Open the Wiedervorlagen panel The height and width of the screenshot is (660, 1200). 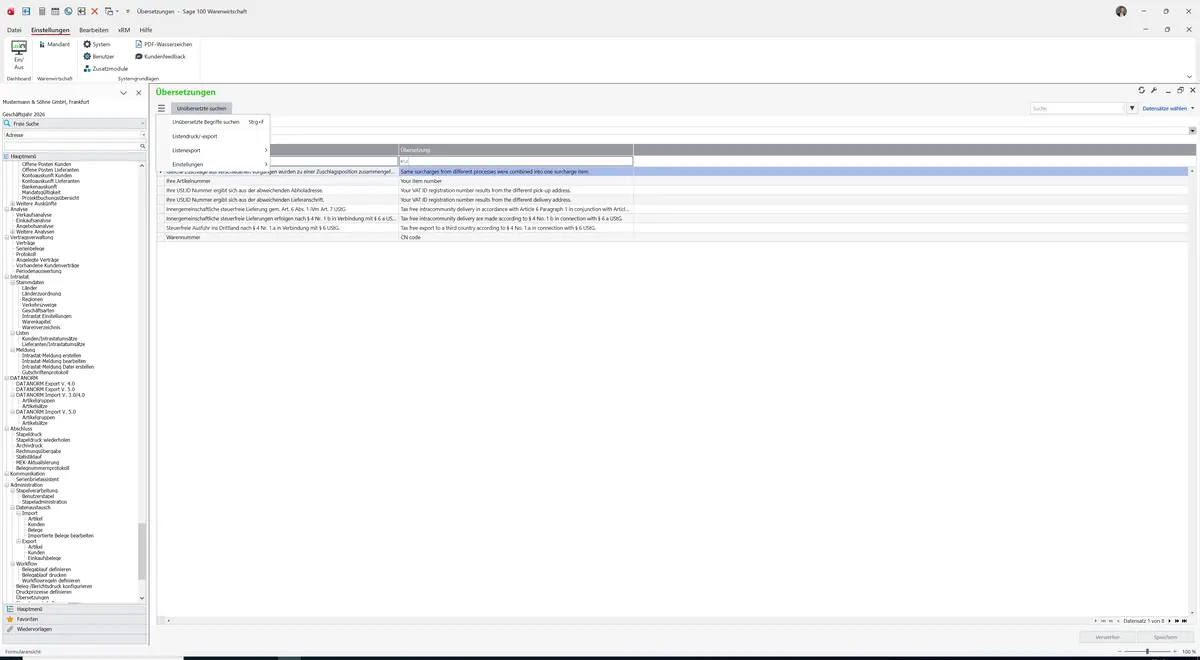(74, 629)
